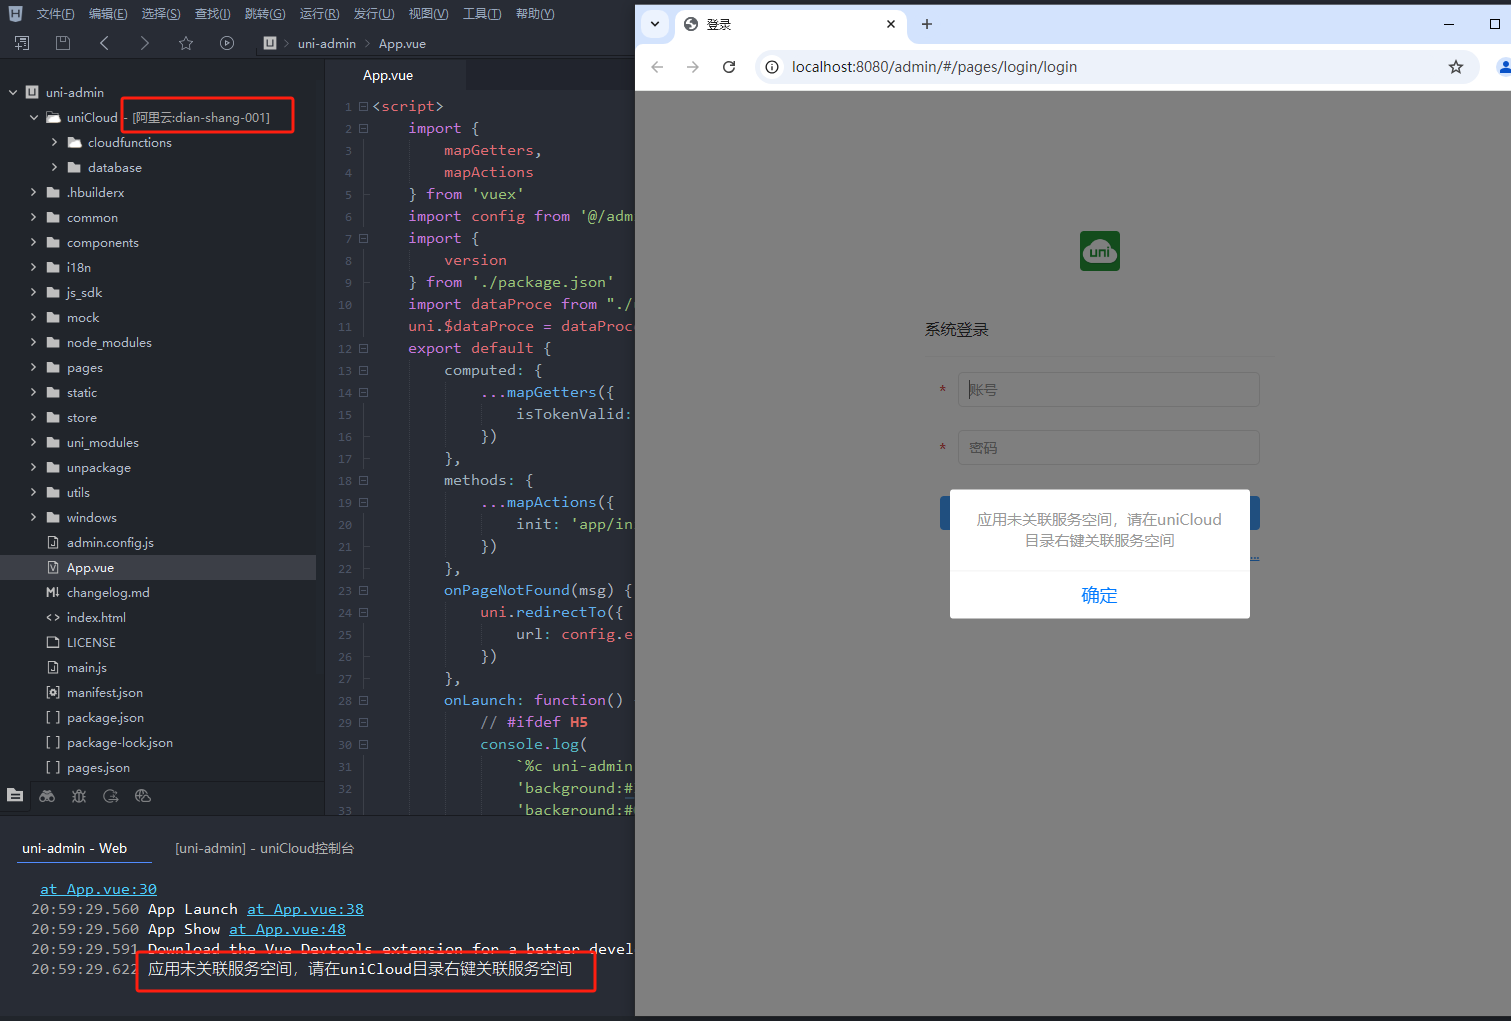Click the 密码 password input field

point(1108,447)
